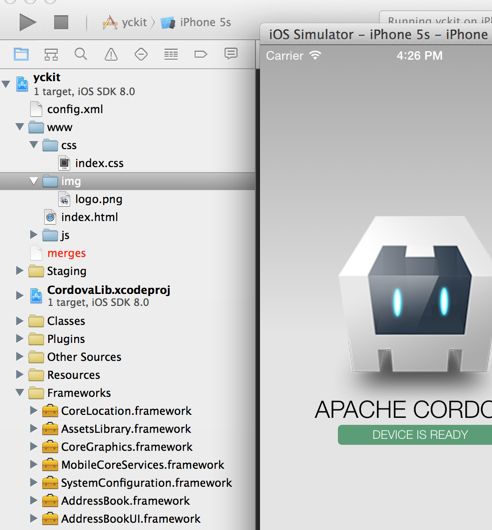Expand the Resources group
The height and width of the screenshot is (530, 492).
20,374
